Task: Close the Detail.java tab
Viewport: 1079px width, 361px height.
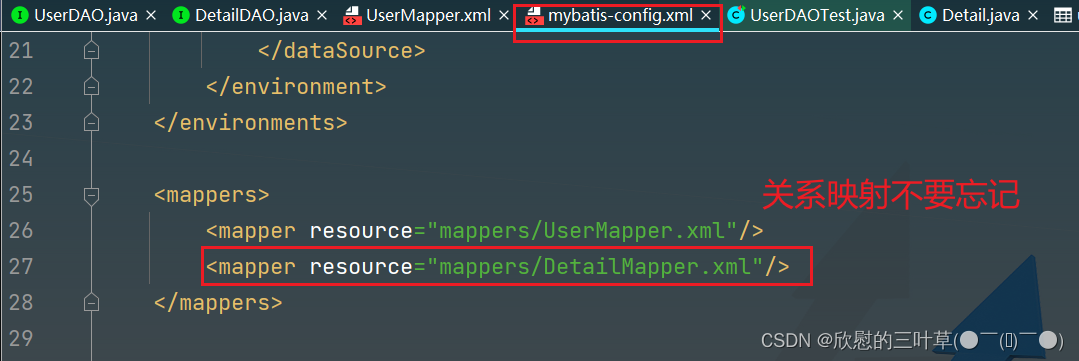Action: [1032, 15]
